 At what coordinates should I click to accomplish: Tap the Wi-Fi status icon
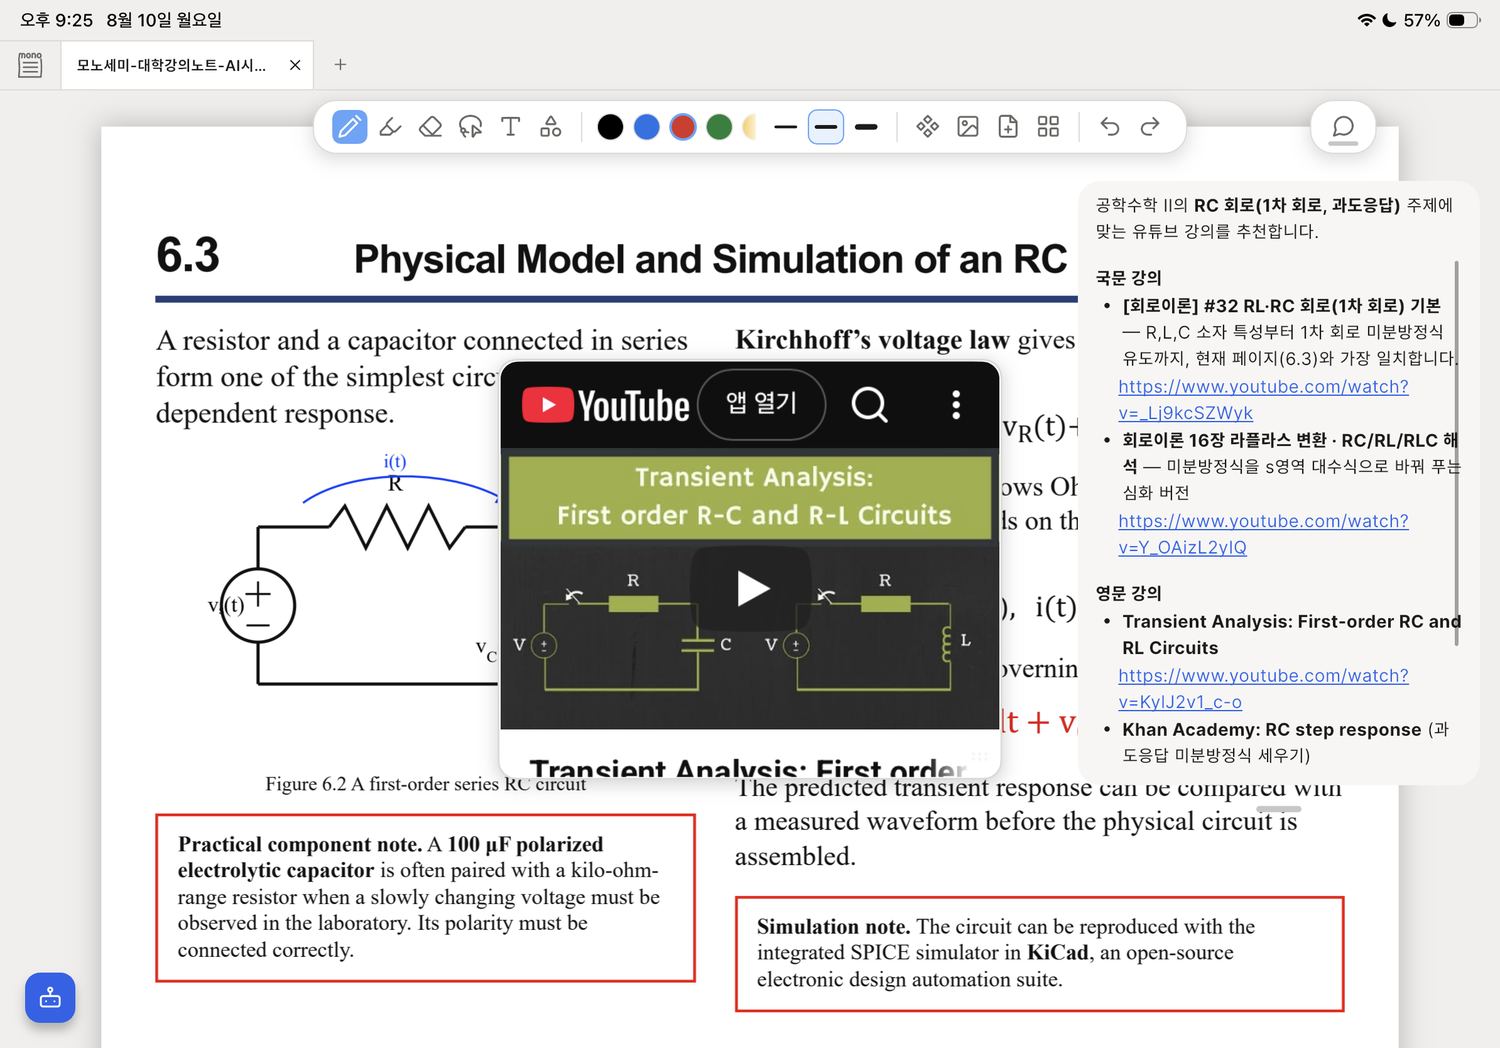coord(1366,20)
